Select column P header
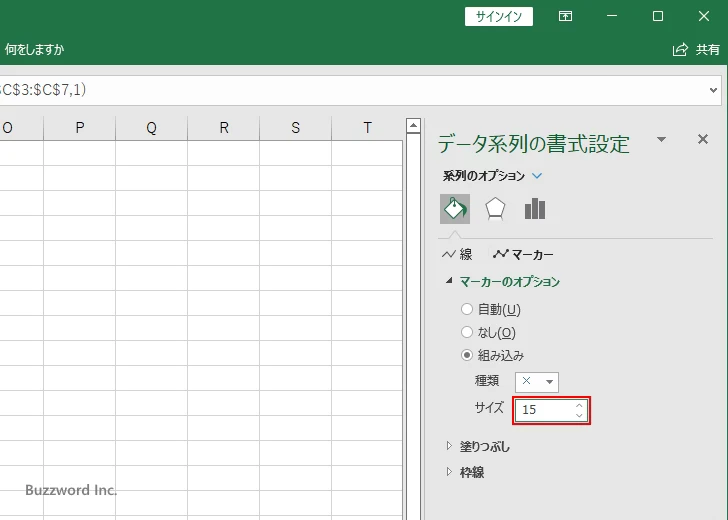728x520 pixels. coord(80,128)
